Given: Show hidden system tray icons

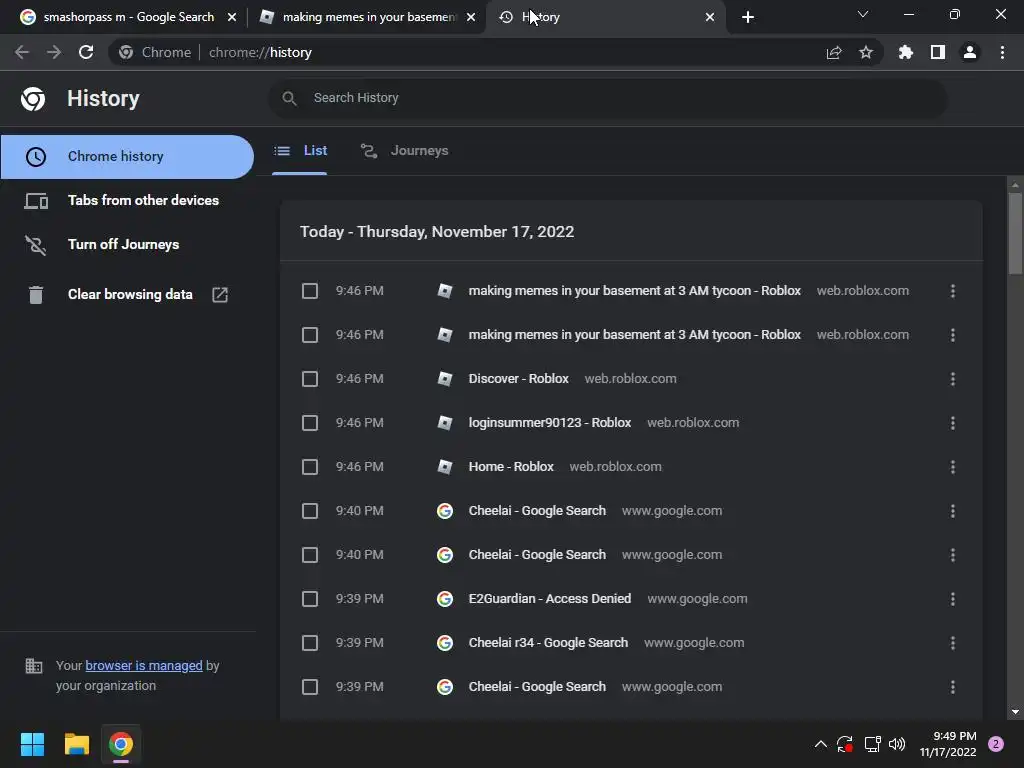Looking at the screenshot, I should (x=821, y=744).
